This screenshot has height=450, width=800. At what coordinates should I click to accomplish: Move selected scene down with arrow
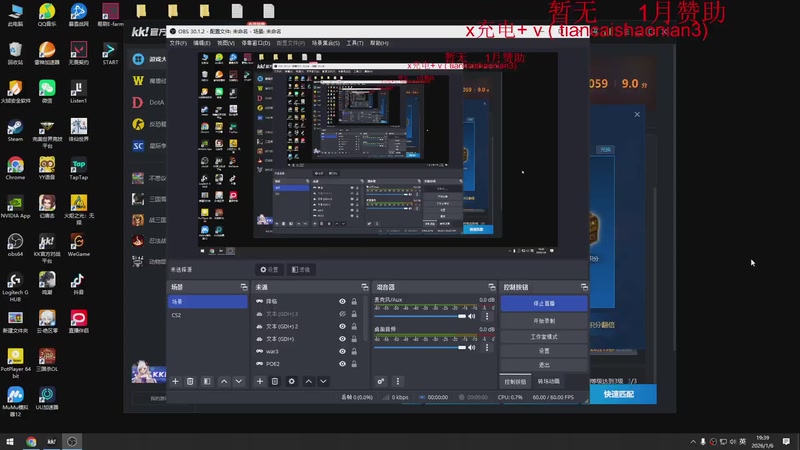(238, 381)
